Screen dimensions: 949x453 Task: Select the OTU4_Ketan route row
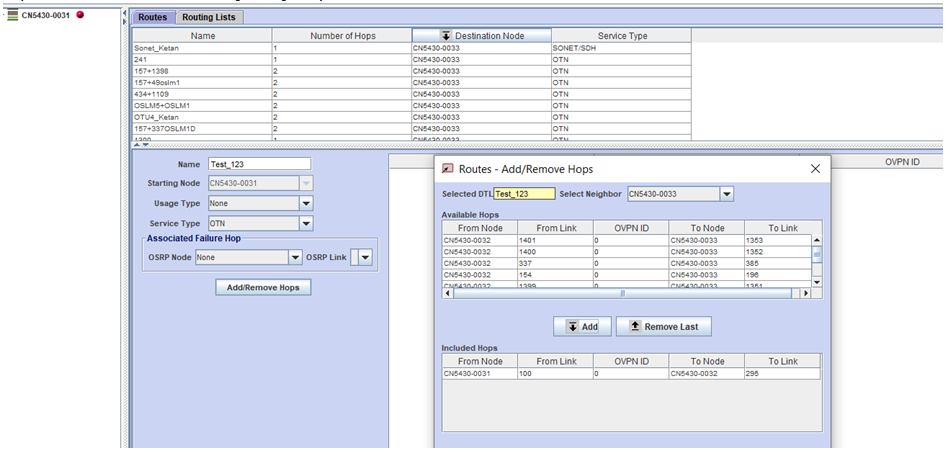(412, 117)
